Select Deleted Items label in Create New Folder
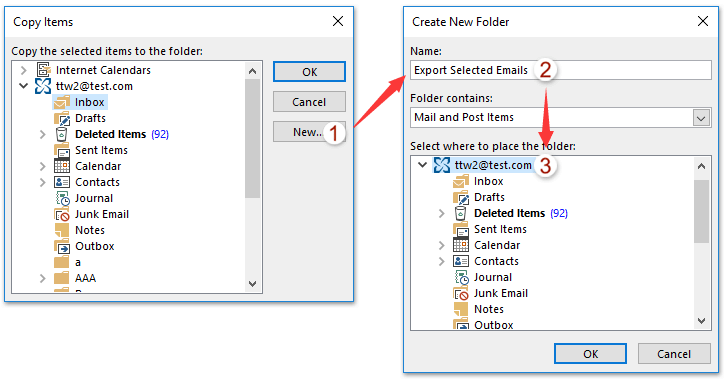 (509, 213)
